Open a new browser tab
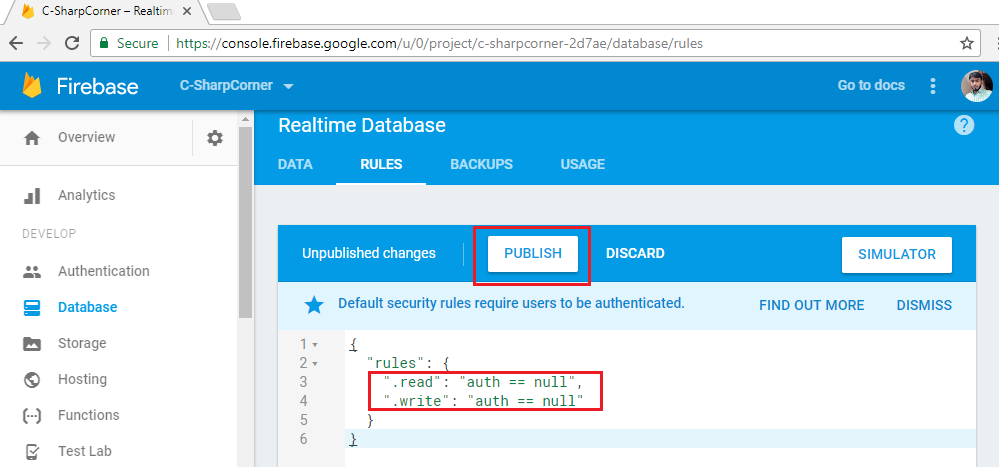 224,12
